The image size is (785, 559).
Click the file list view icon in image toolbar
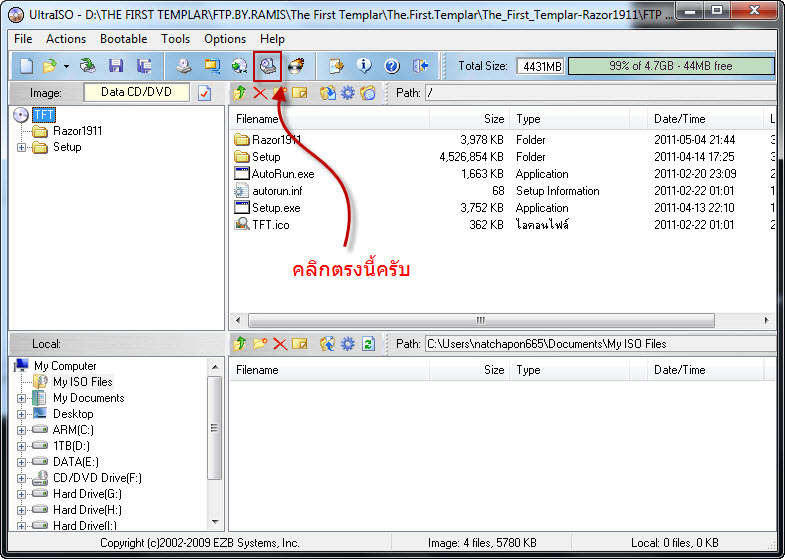[368, 93]
